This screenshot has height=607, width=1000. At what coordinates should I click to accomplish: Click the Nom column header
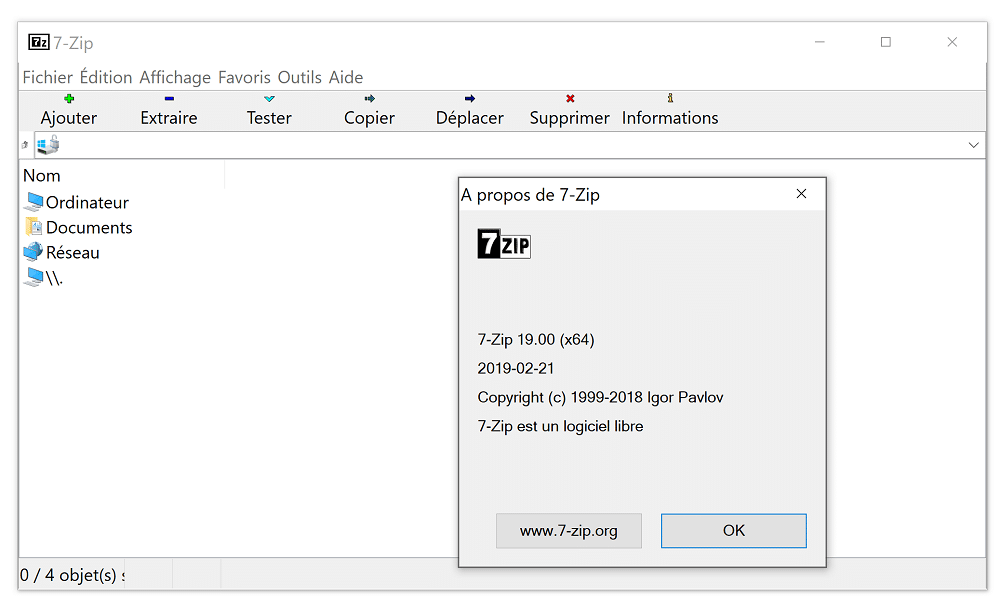121,175
